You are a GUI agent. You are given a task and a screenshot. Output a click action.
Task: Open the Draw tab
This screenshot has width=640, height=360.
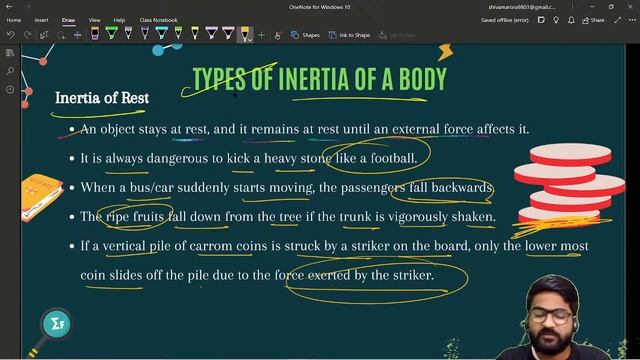(68, 20)
